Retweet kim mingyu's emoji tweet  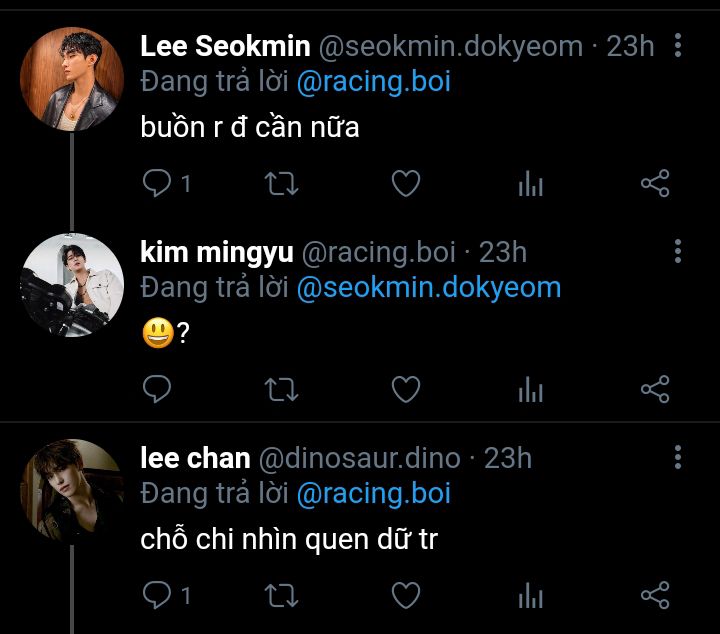point(281,389)
